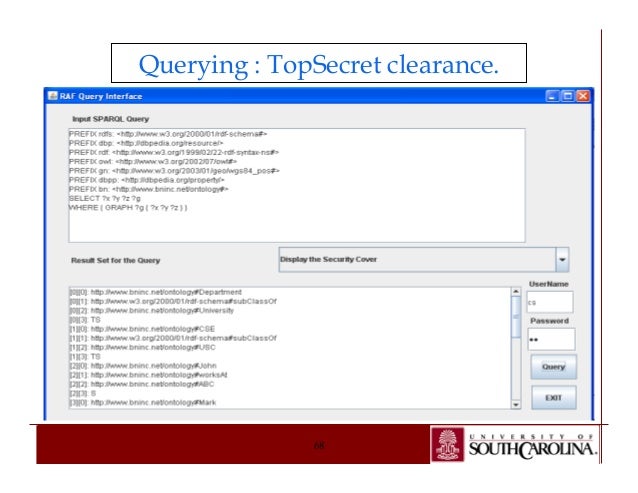Focus the Password input field
The width and height of the screenshot is (638, 493).
click(551, 340)
